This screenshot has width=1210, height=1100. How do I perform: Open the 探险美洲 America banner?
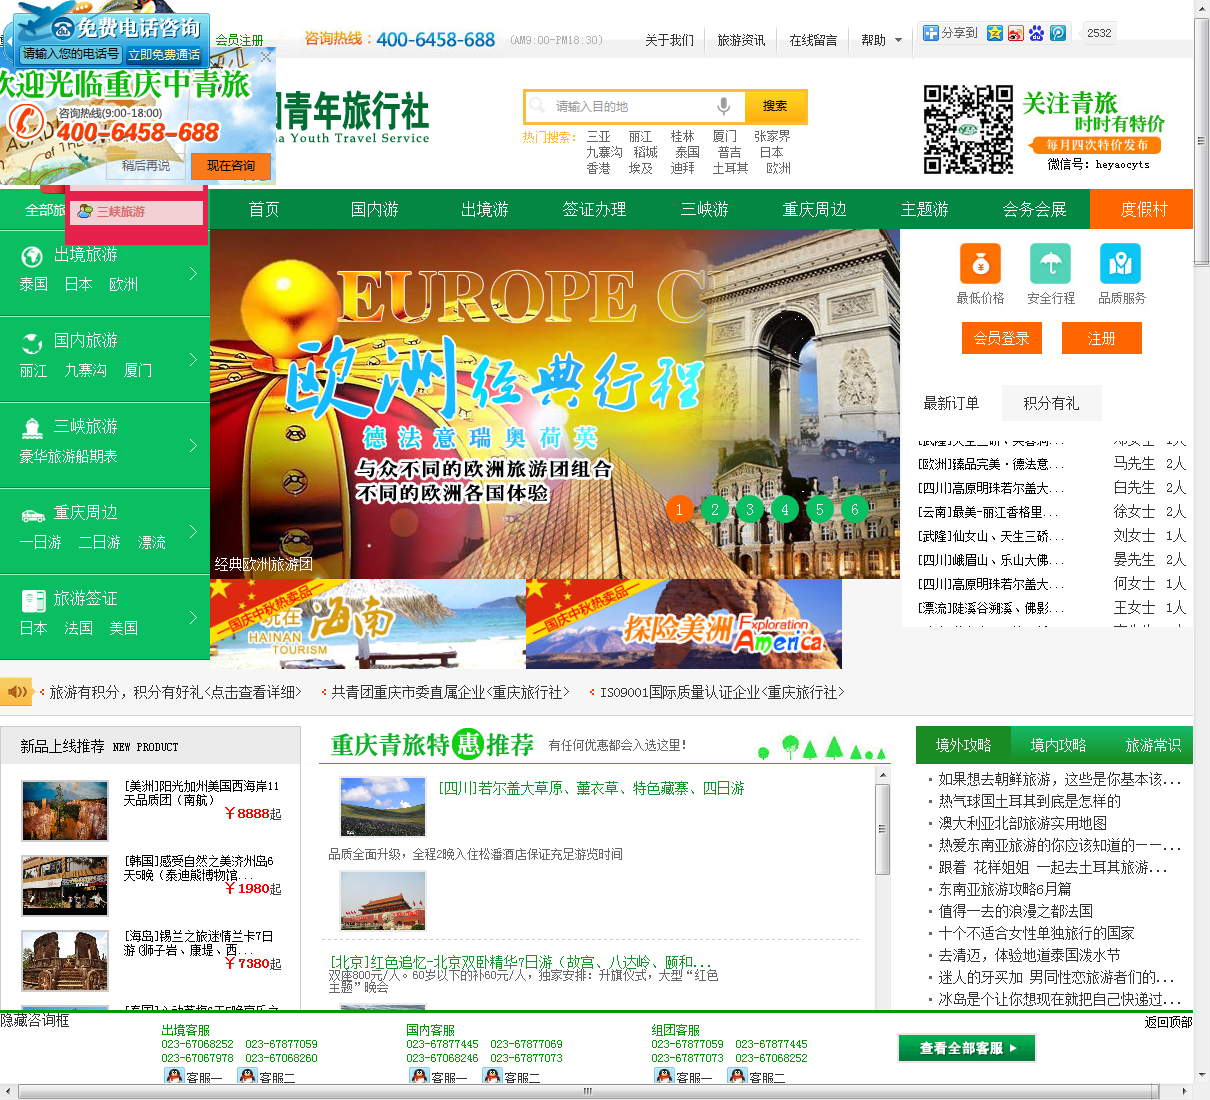(684, 624)
